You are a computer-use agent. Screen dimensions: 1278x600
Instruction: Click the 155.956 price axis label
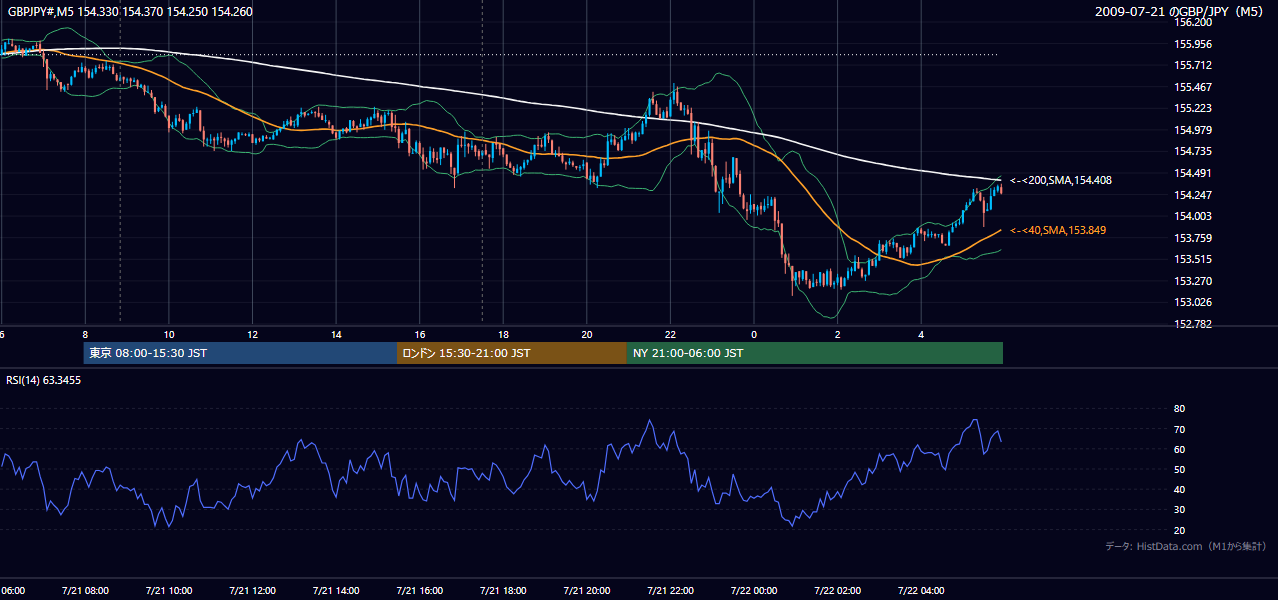coord(1192,44)
